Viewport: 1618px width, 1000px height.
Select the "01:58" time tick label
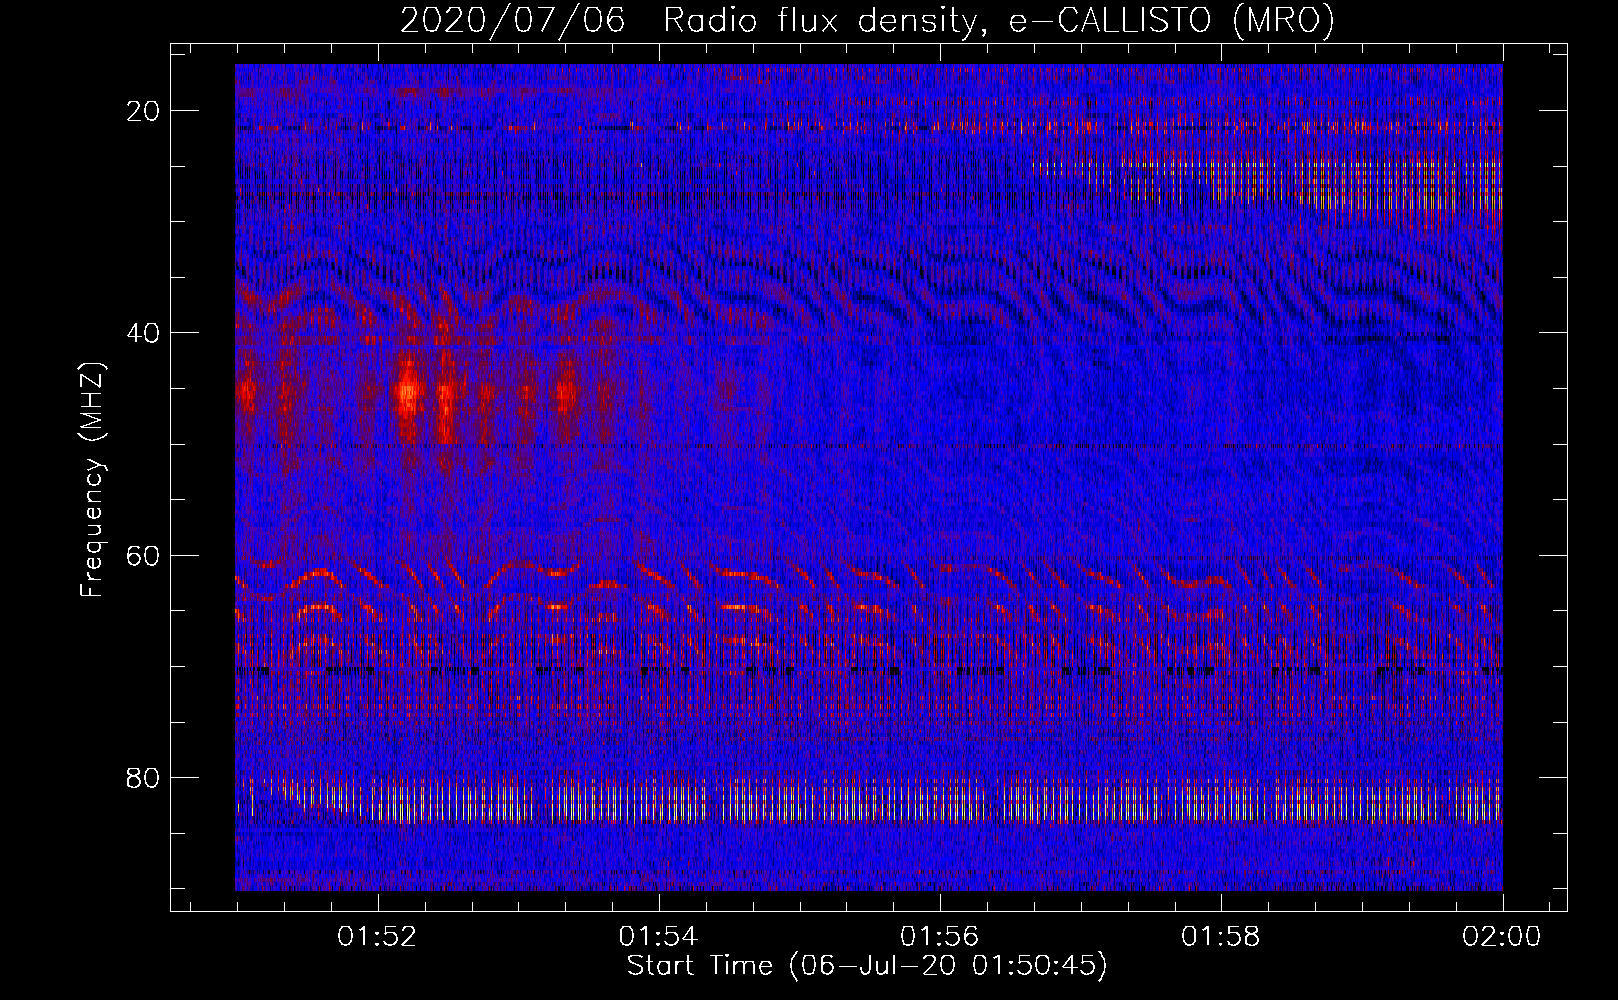tap(1221, 937)
